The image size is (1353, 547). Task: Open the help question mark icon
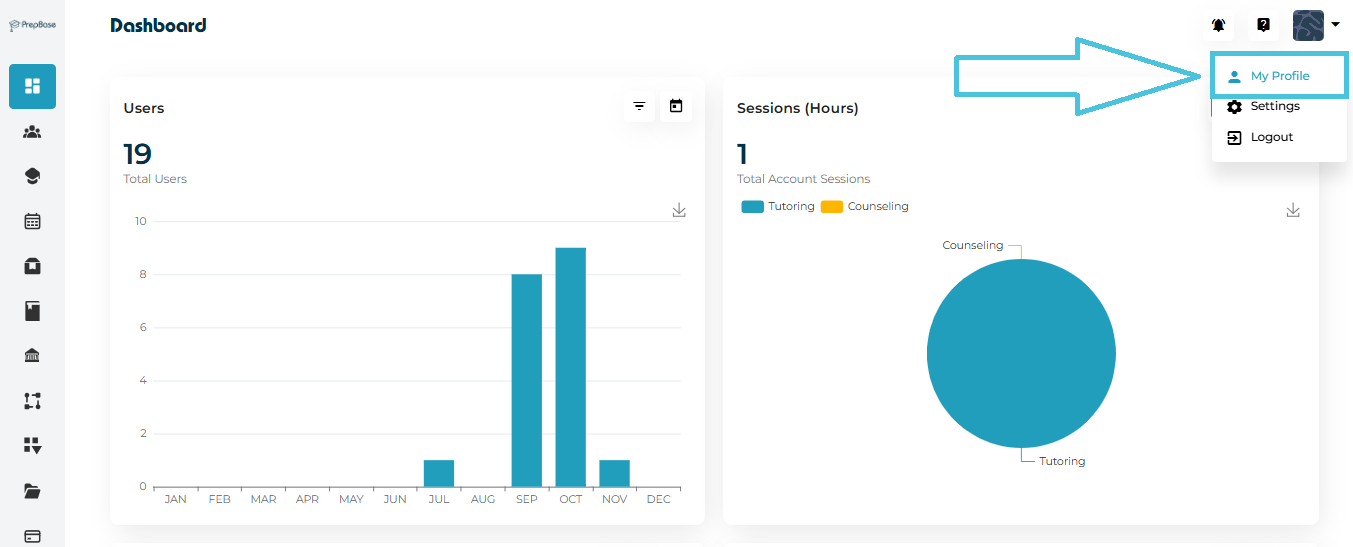pyautogui.click(x=1263, y=25)
